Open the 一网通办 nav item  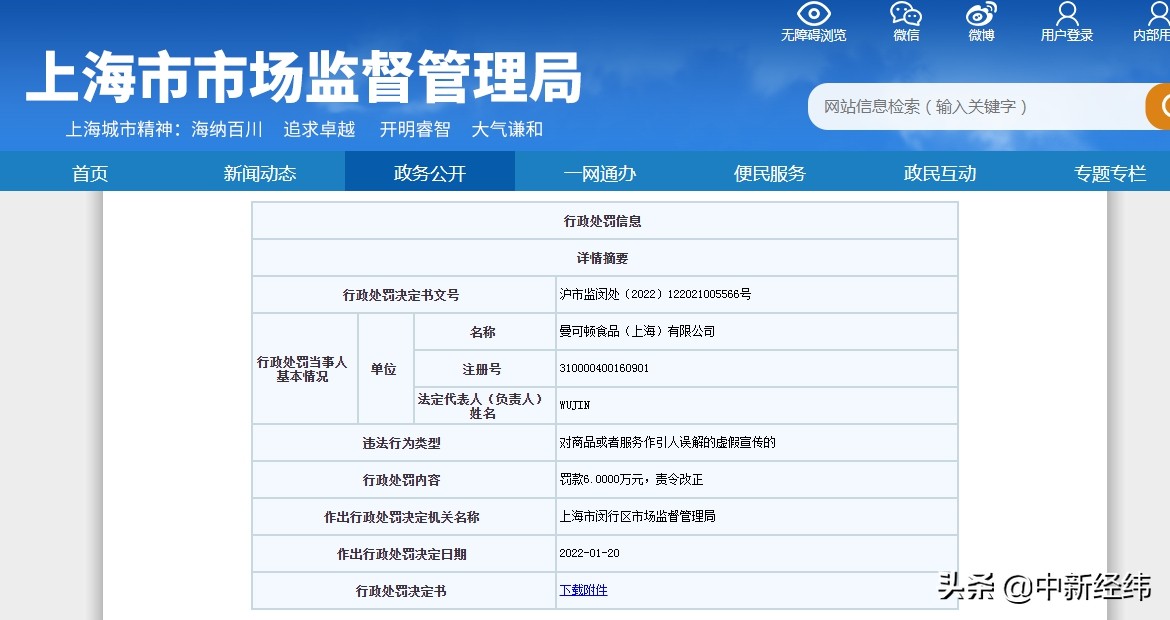click(599, 173)
